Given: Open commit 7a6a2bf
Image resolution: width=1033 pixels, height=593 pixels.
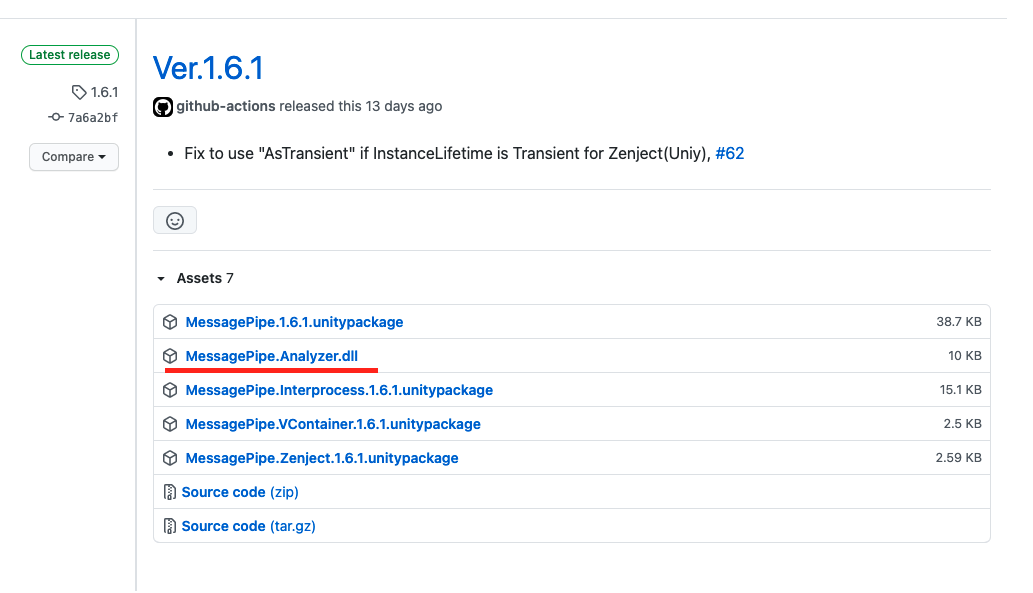Looking at the screenshot, I should (93, 118).
